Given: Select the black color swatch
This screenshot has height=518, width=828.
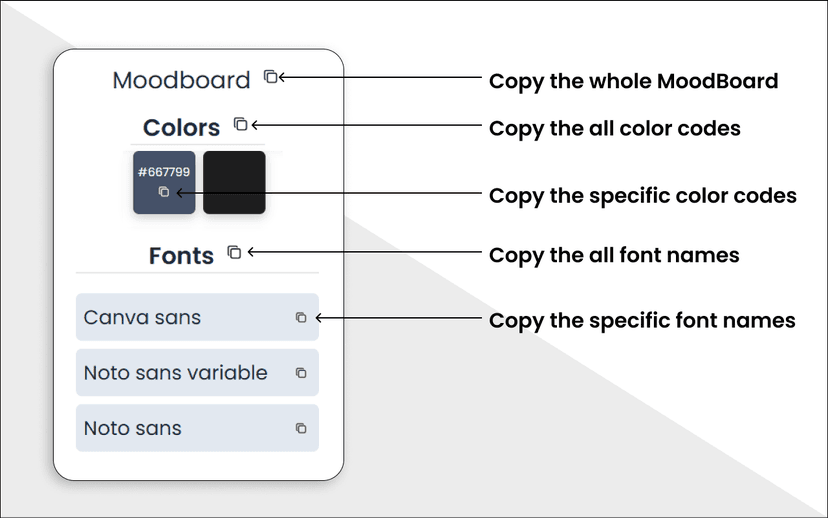Looking at the screenshot, I should coord(234,182).
